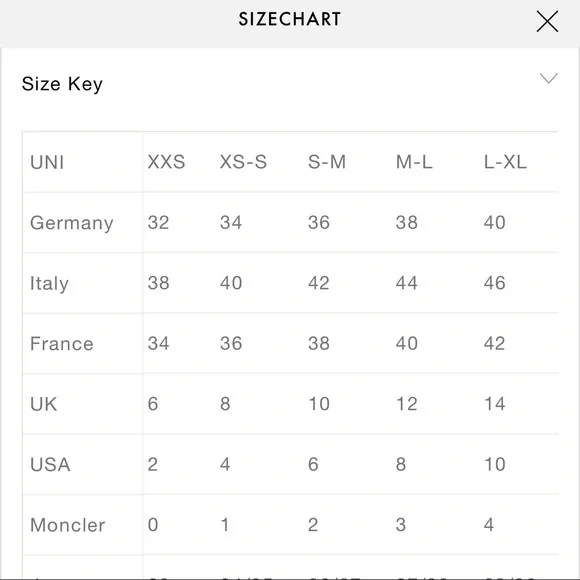
Task: Close the size chart dialog
Action: pyautogui.click(x=547, y=21)
